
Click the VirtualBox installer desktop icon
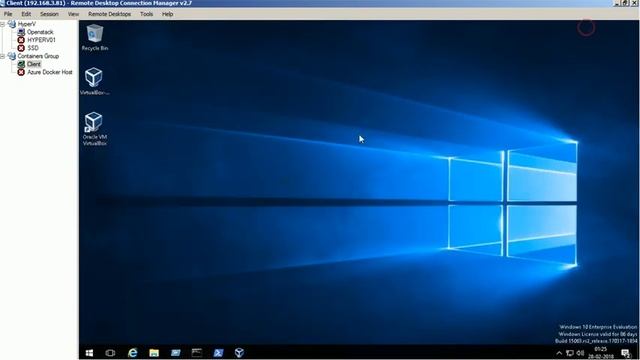[x=94, y=81]
